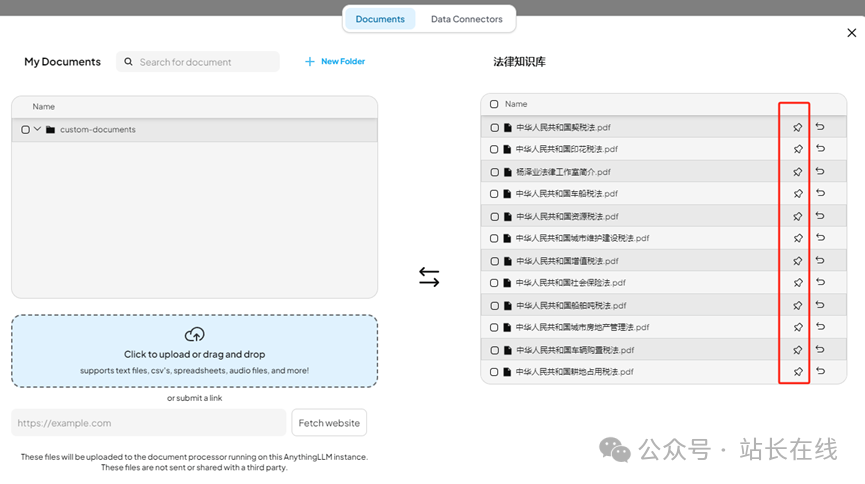This screenshot has width=865, height=484.
Task: Click the file name 中华人民共和国社会保险法.pdf
Action: tap(571, 283)
